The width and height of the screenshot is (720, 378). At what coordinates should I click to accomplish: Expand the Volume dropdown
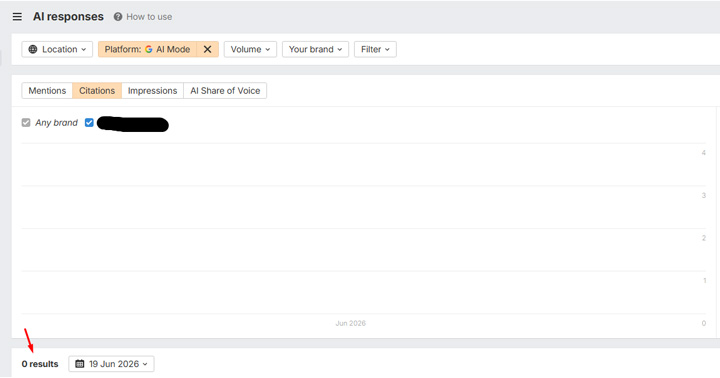[250, 49]
